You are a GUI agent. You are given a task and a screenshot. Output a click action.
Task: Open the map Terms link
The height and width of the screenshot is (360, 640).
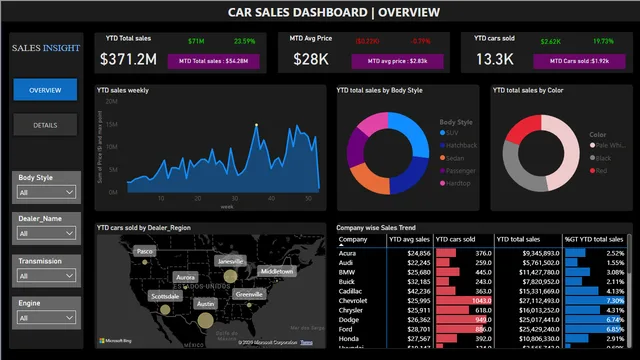pos(307,342)
